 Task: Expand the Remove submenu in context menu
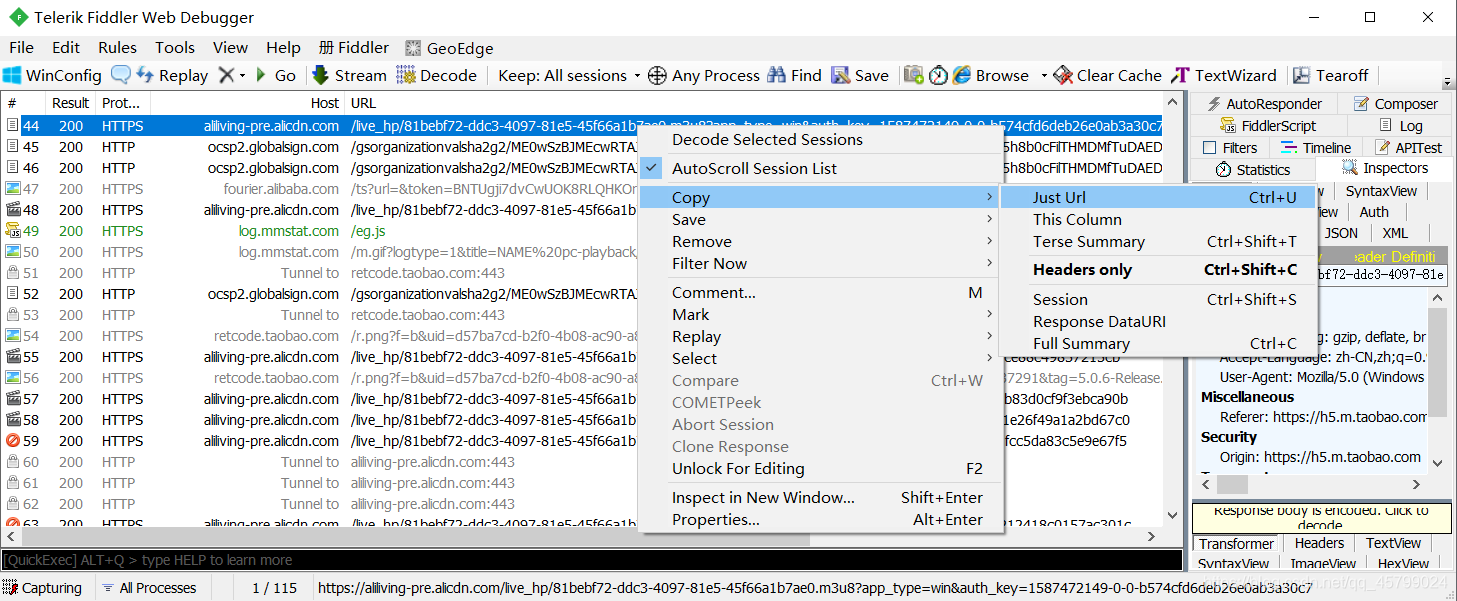pyautogui.click(x=820, y=242)
